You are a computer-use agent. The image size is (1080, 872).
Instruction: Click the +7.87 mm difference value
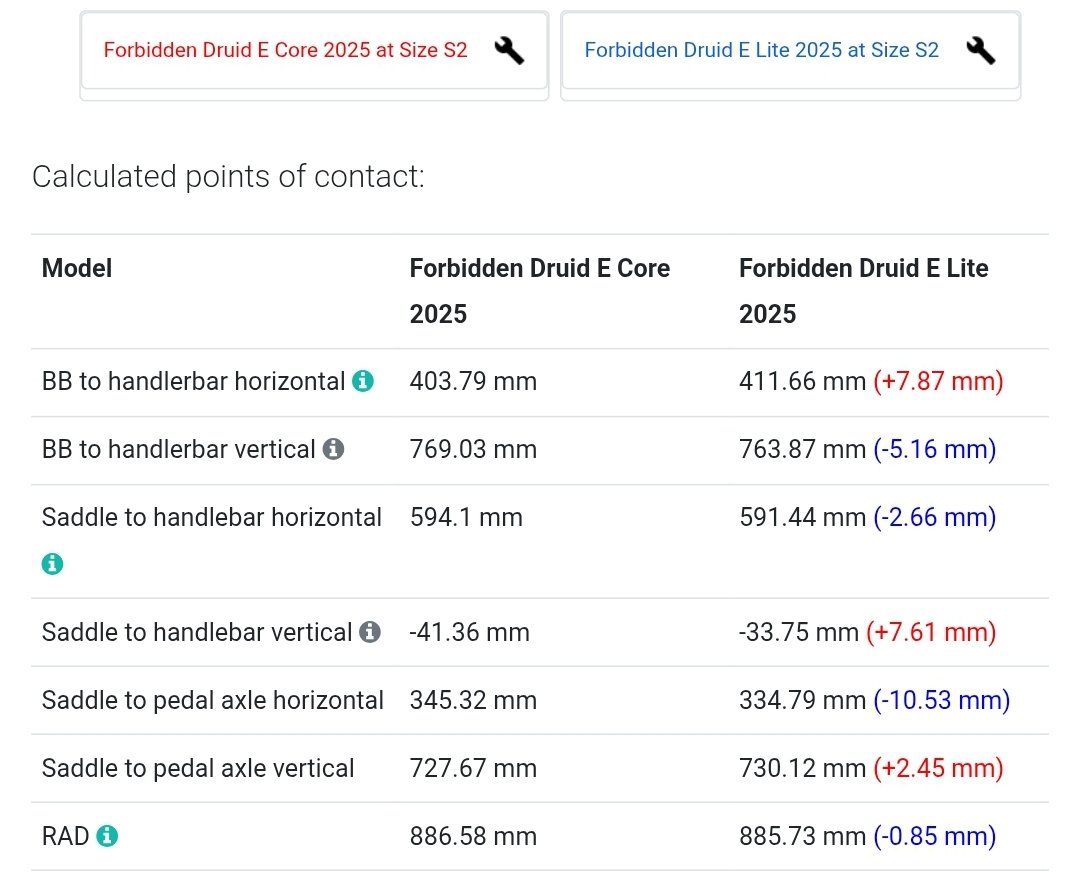(x=938, y=381)
